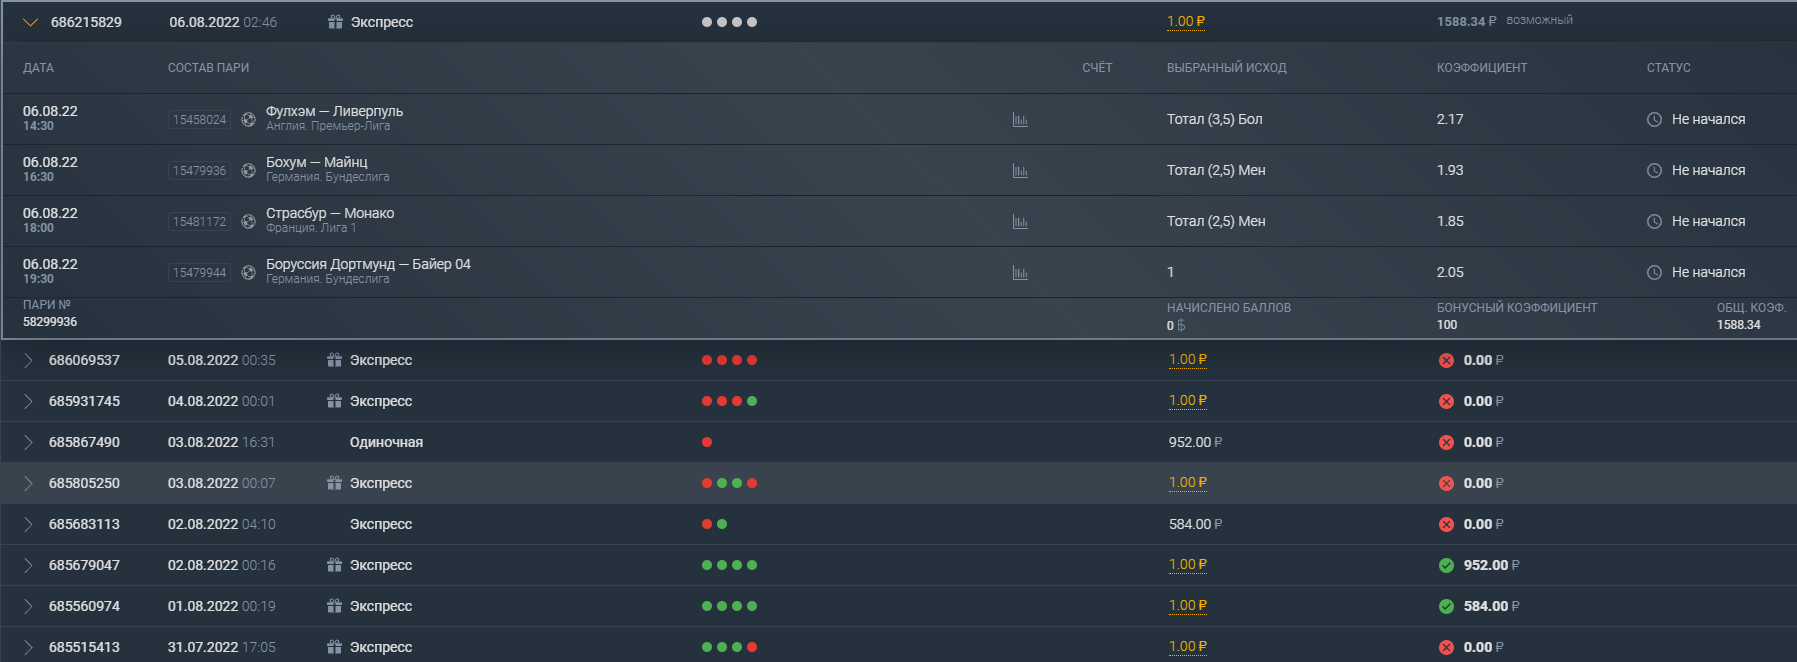Click payout 584.00 ₽ on bet 685560974

[1491, 606]
